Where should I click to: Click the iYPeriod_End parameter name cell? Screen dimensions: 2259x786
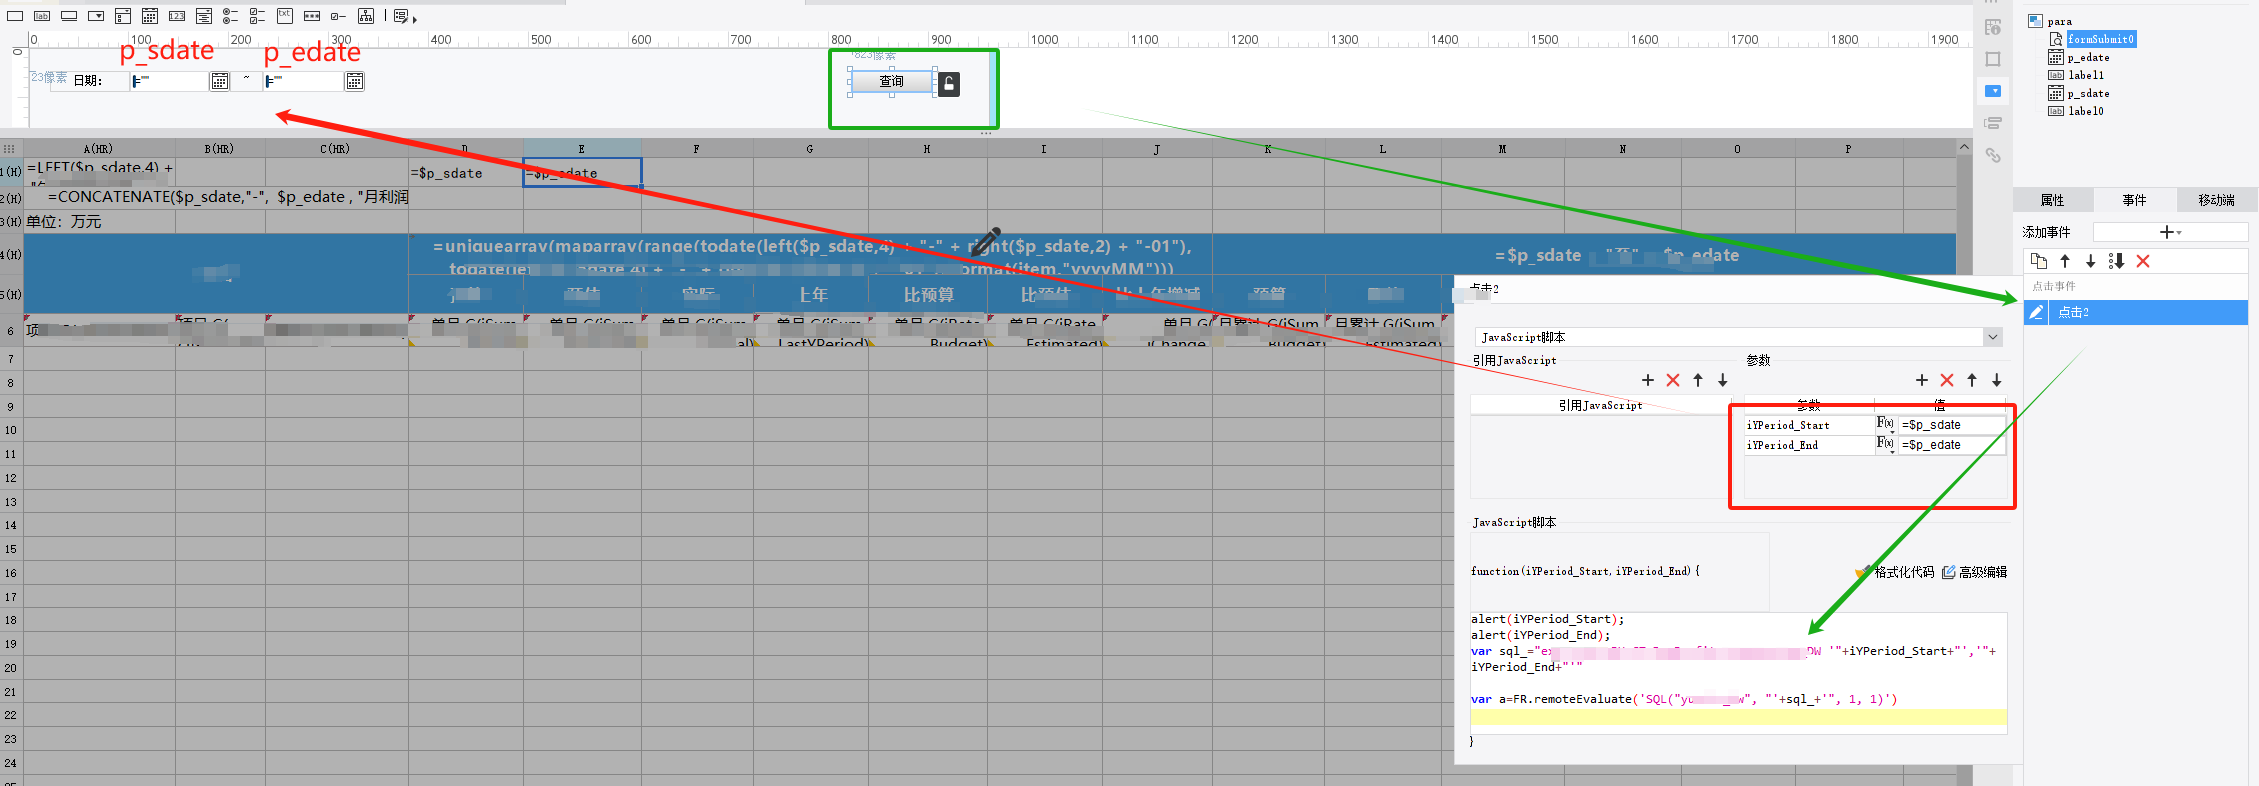[x=1809, y=445]
